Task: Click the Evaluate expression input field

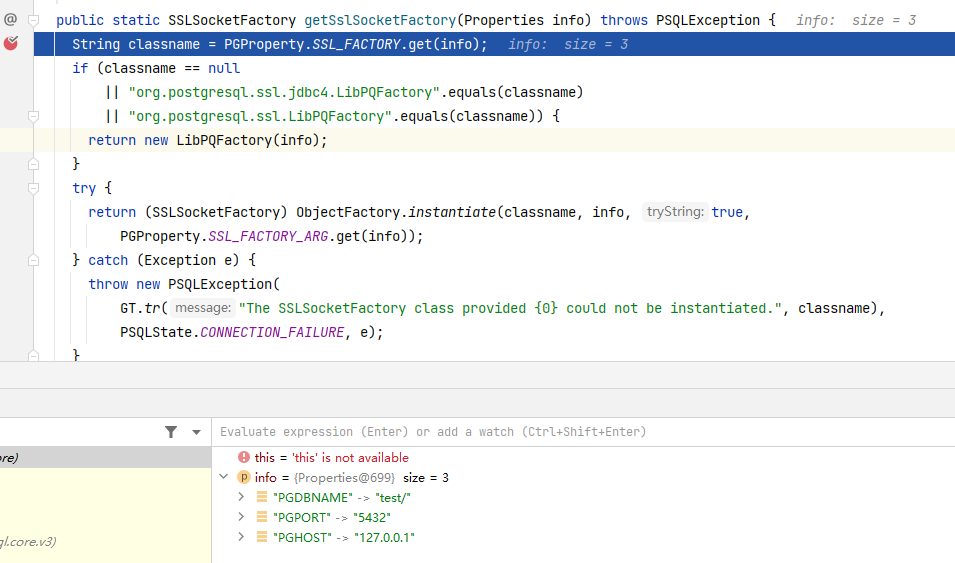Action: (580, 432)
